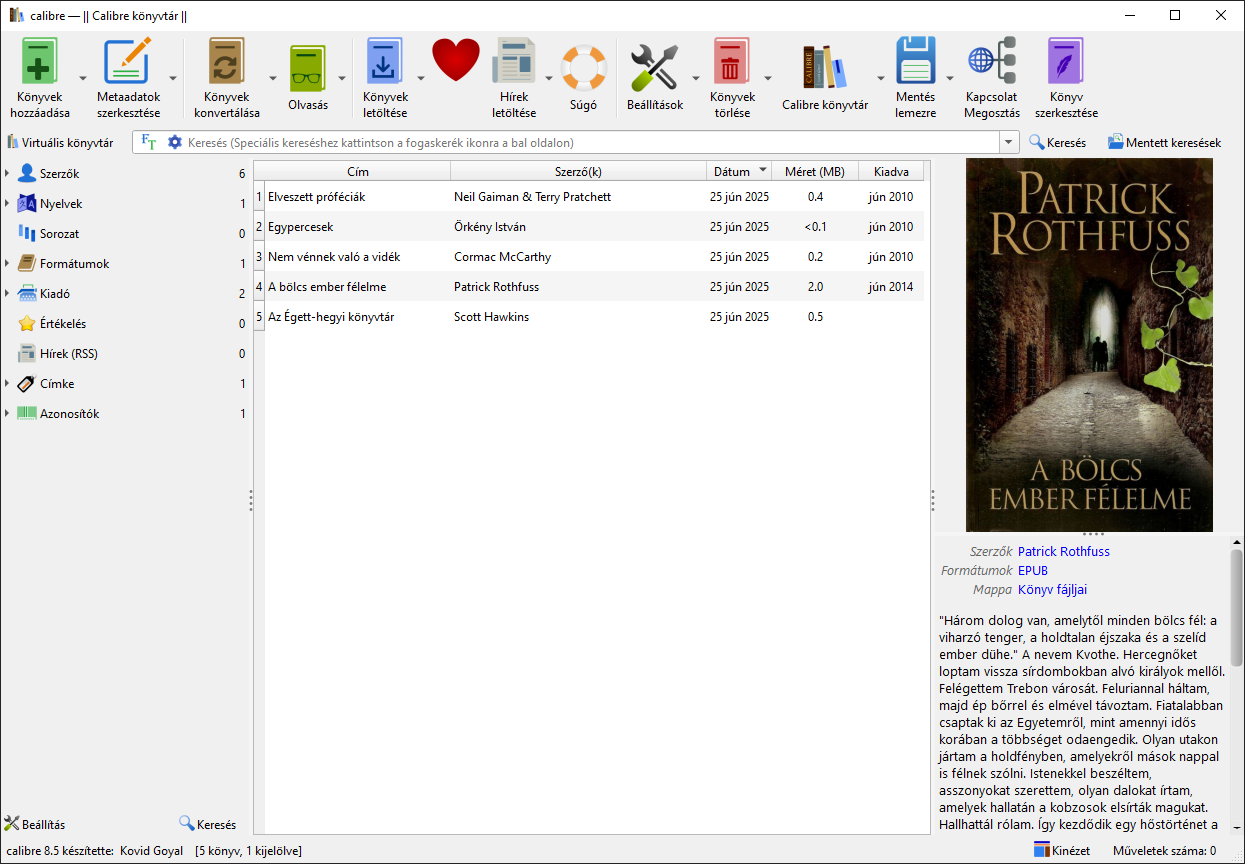Click the Könyvek hozzáadása (add books) icon
The height and width of the screenshot is (864, 1245).
click(x=40, y=62)
